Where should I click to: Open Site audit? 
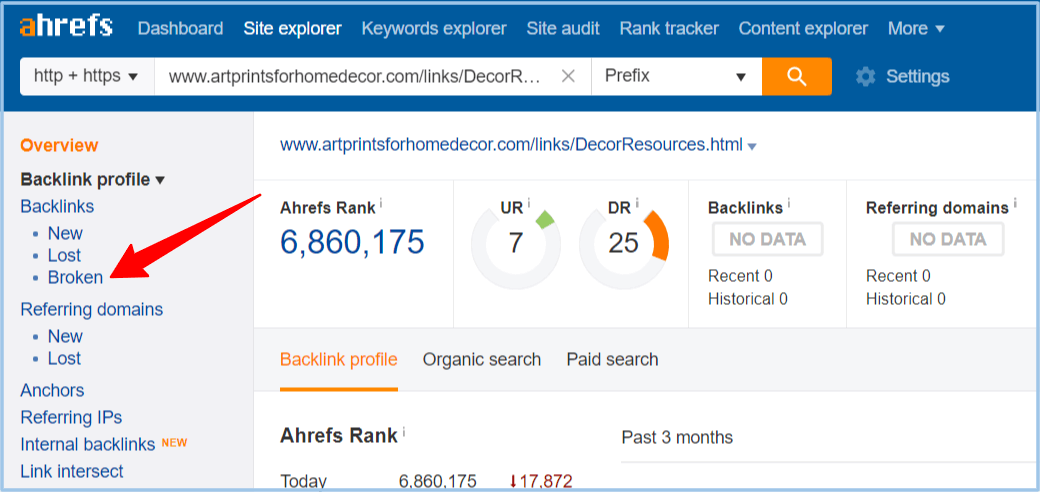point(563,29)
